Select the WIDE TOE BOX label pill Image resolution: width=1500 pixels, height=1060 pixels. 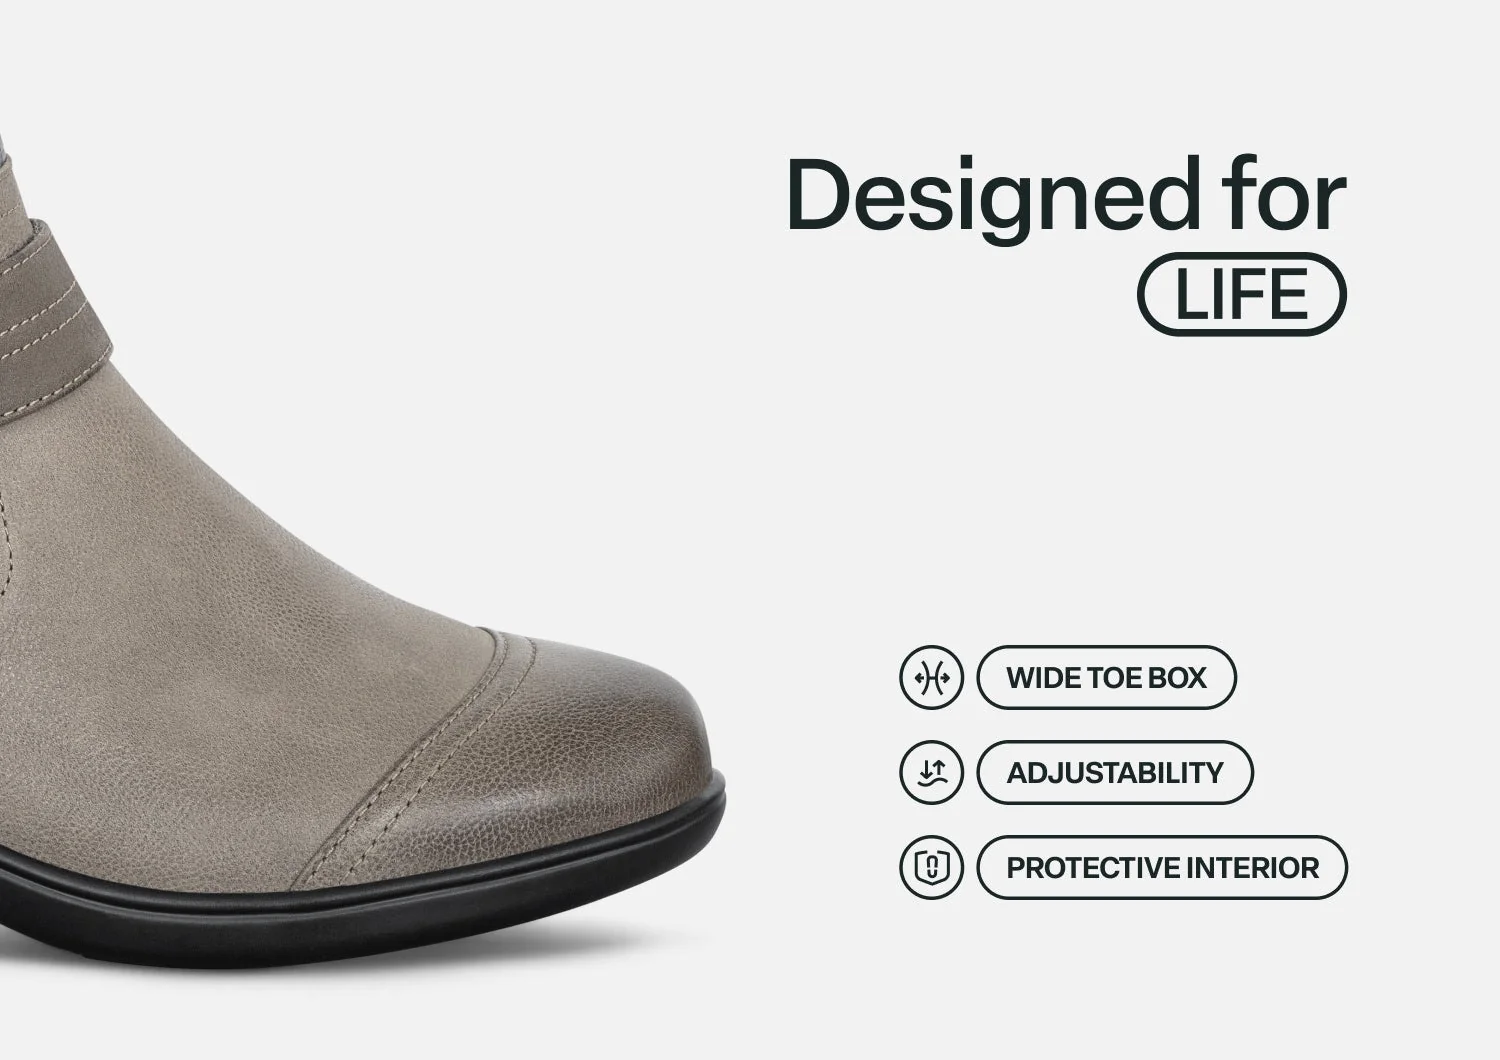[x=1106, y=678]
